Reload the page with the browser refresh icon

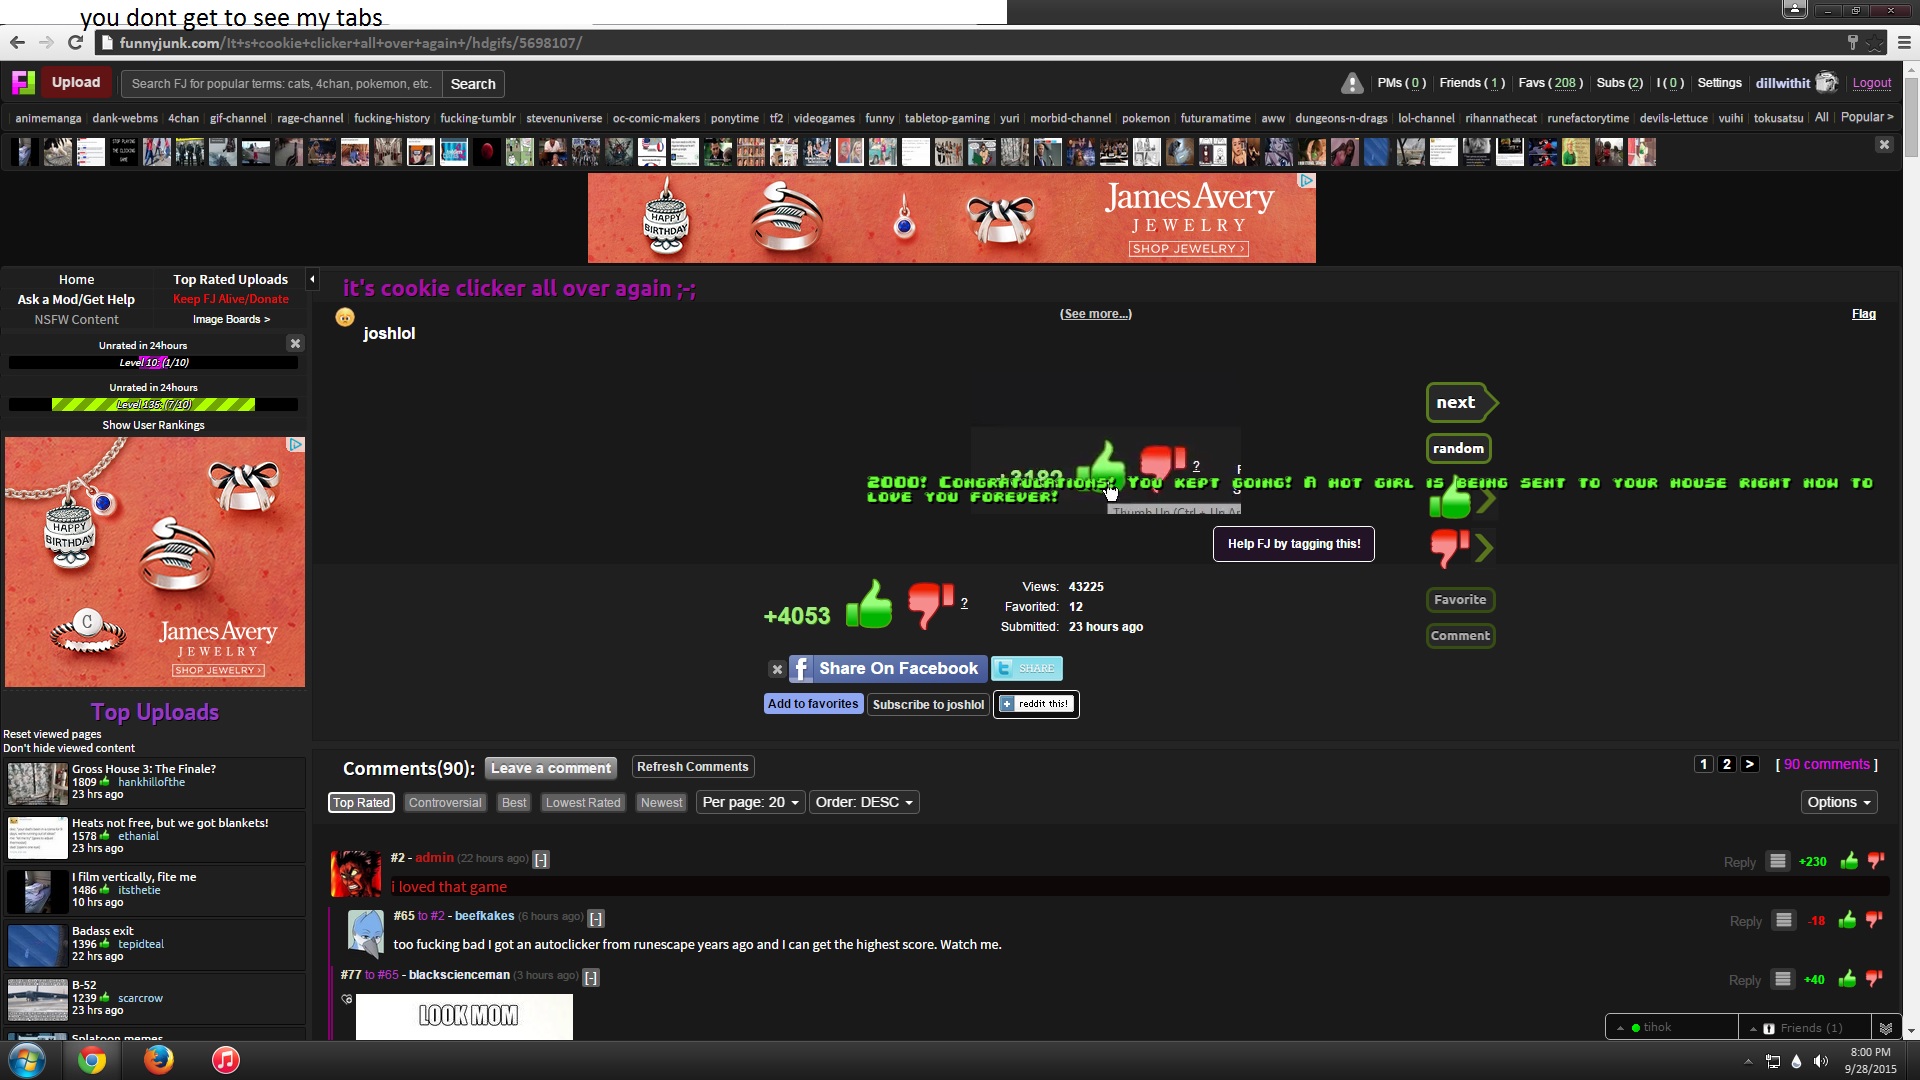[75, 43]
